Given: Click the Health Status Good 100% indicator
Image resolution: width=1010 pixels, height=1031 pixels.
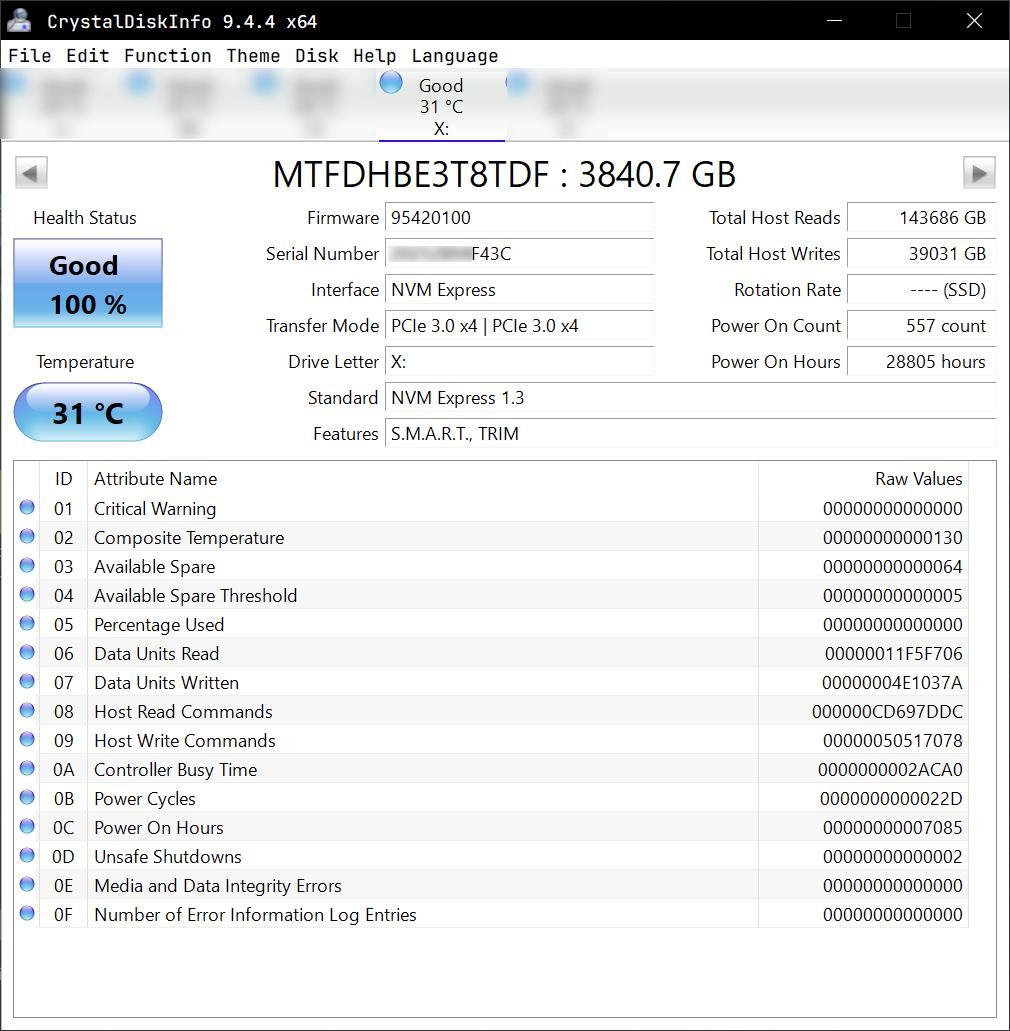Looking at the screenshot, I should pyautogui.click(x=87, y=282).
